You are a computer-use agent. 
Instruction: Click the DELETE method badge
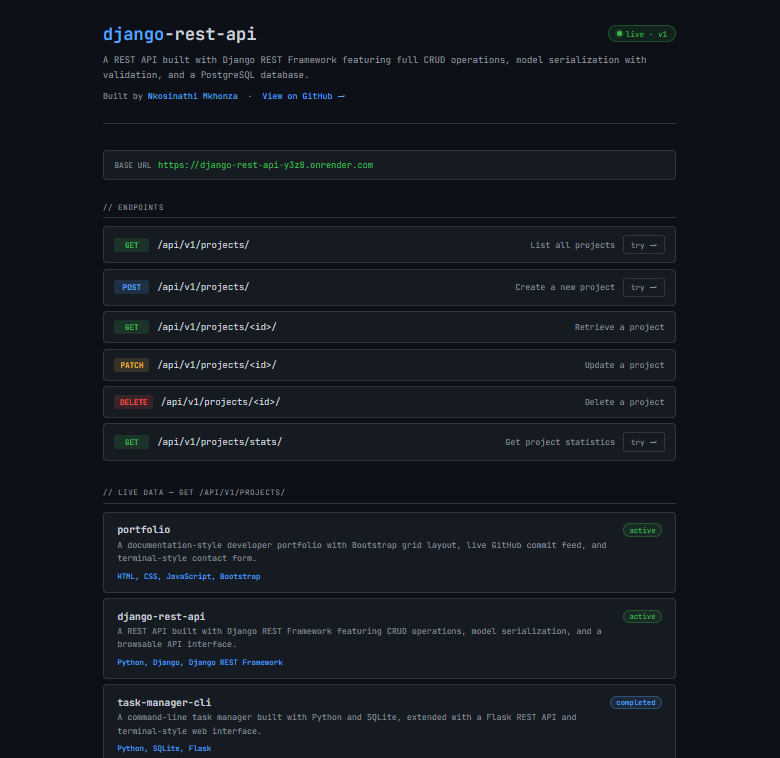[133, 402]
